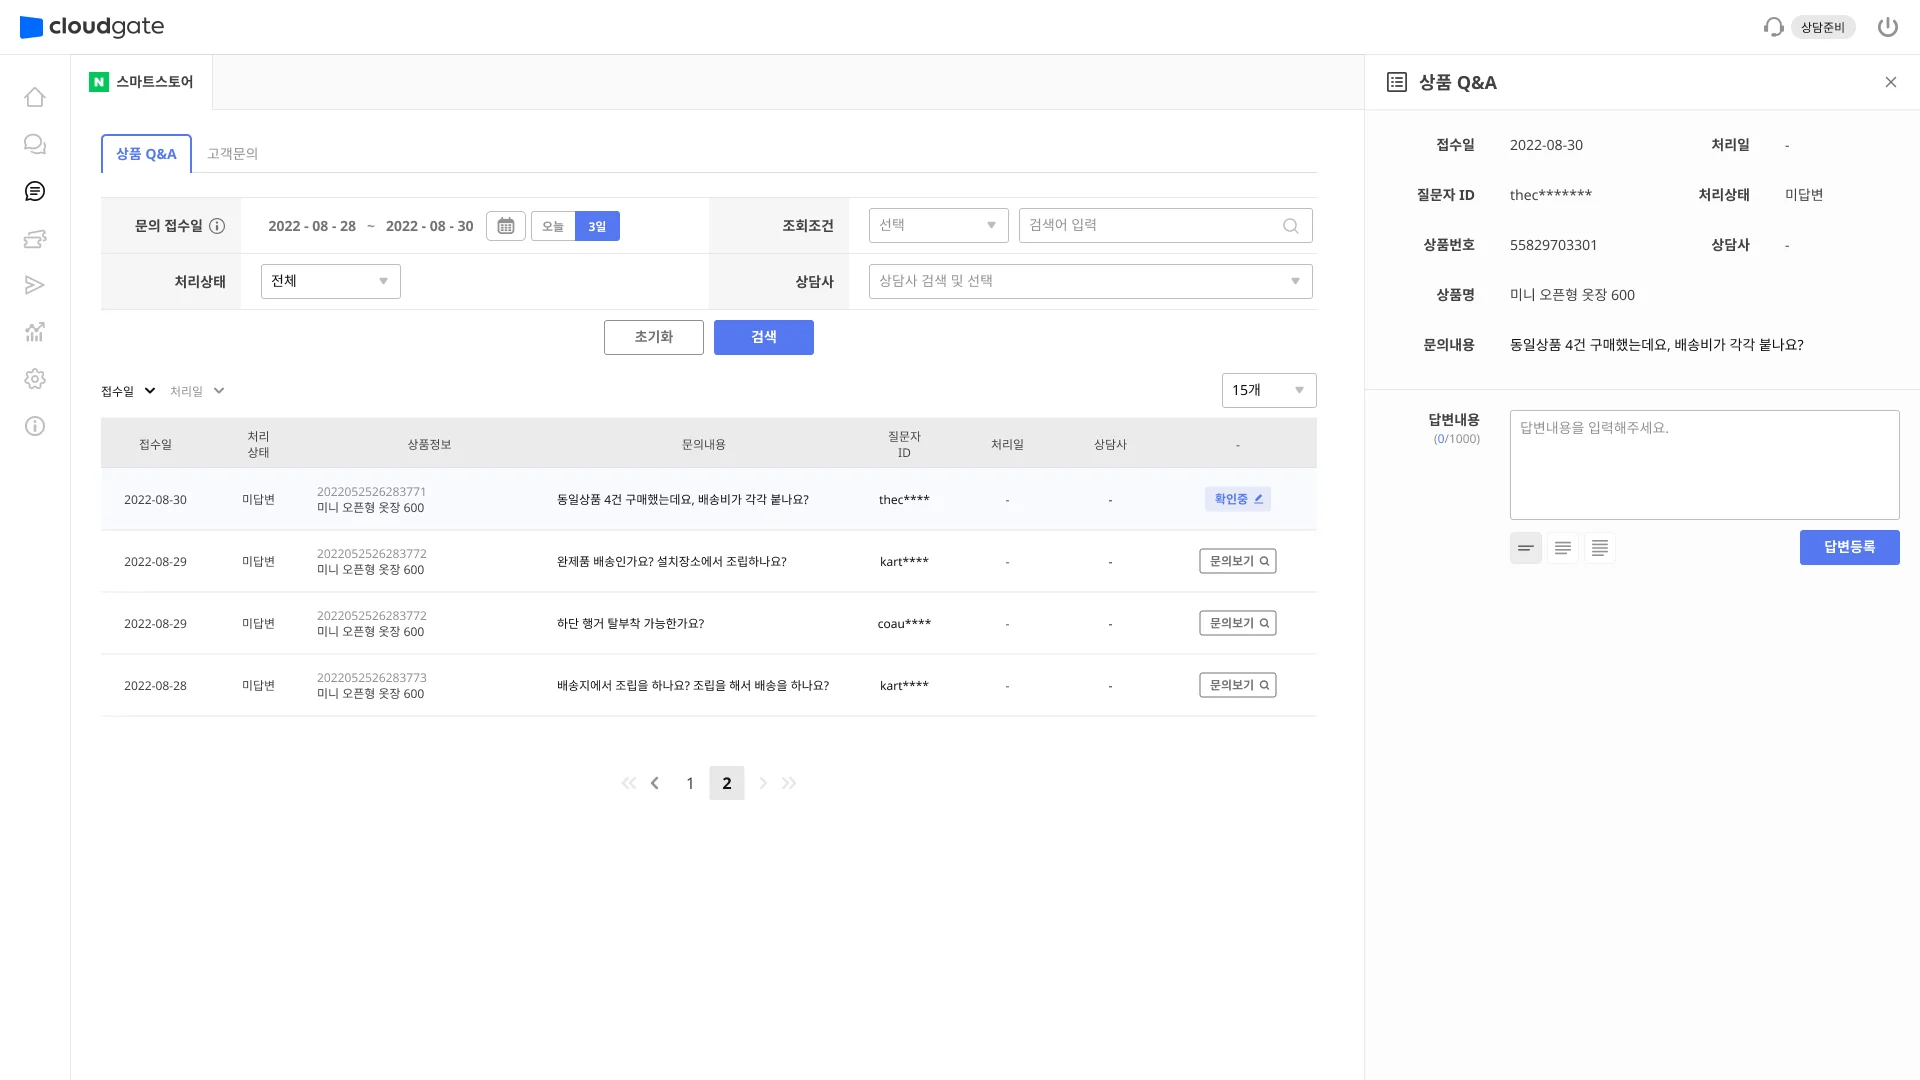This screenshot has height=1080, width=1920.
Task: Toggle the 상담준비 status badge
Action: pos(1822,27)
